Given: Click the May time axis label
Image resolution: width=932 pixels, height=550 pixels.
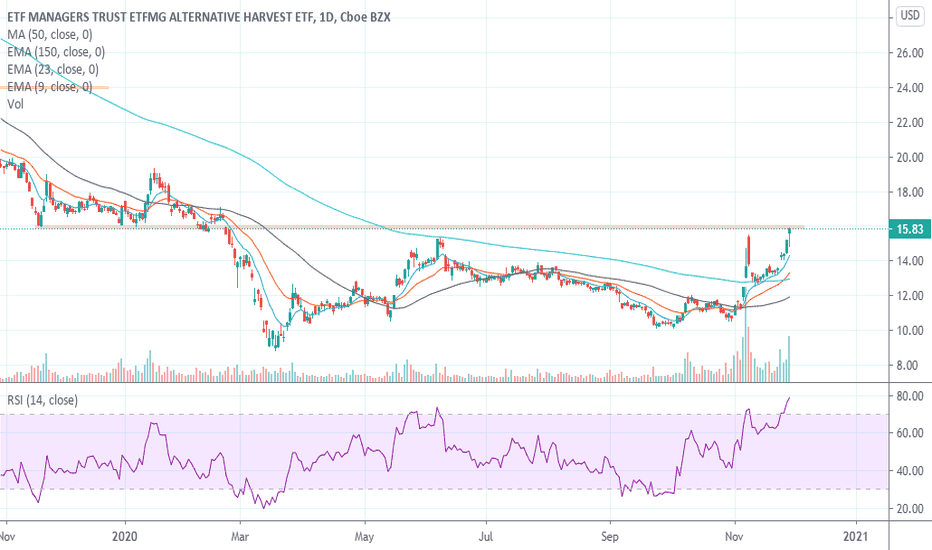Looking at the screenshot, I should (364, 536).
